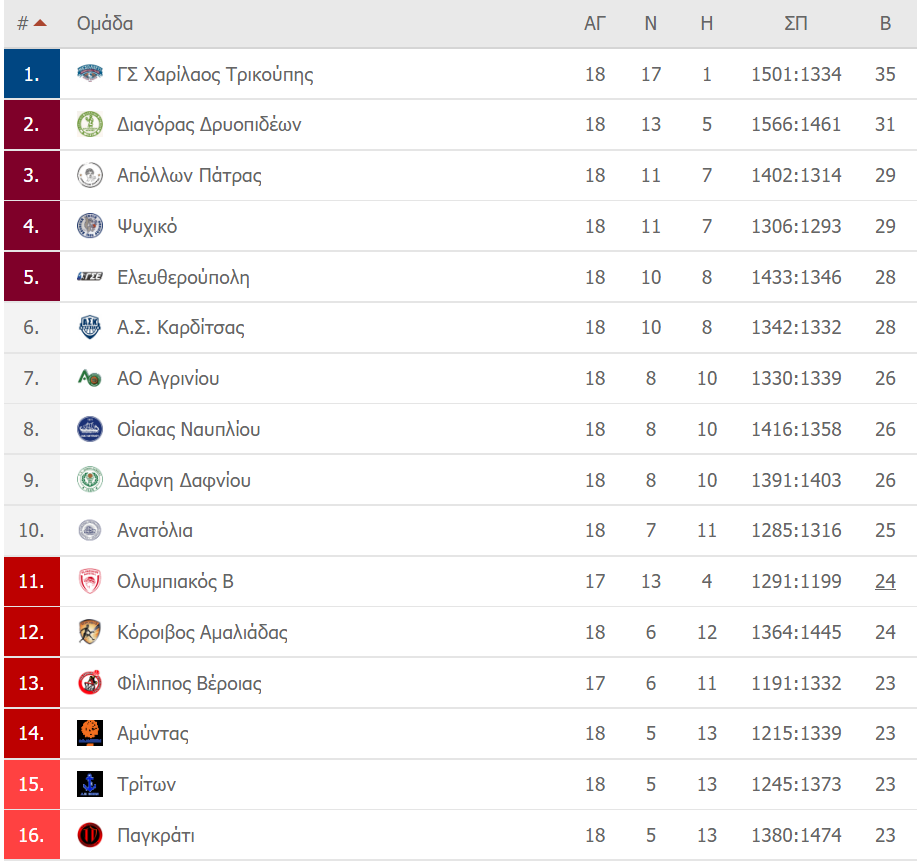Click the Ολυμπιακός Β red crest
The image size is (917, 861).
coord(89,581)
